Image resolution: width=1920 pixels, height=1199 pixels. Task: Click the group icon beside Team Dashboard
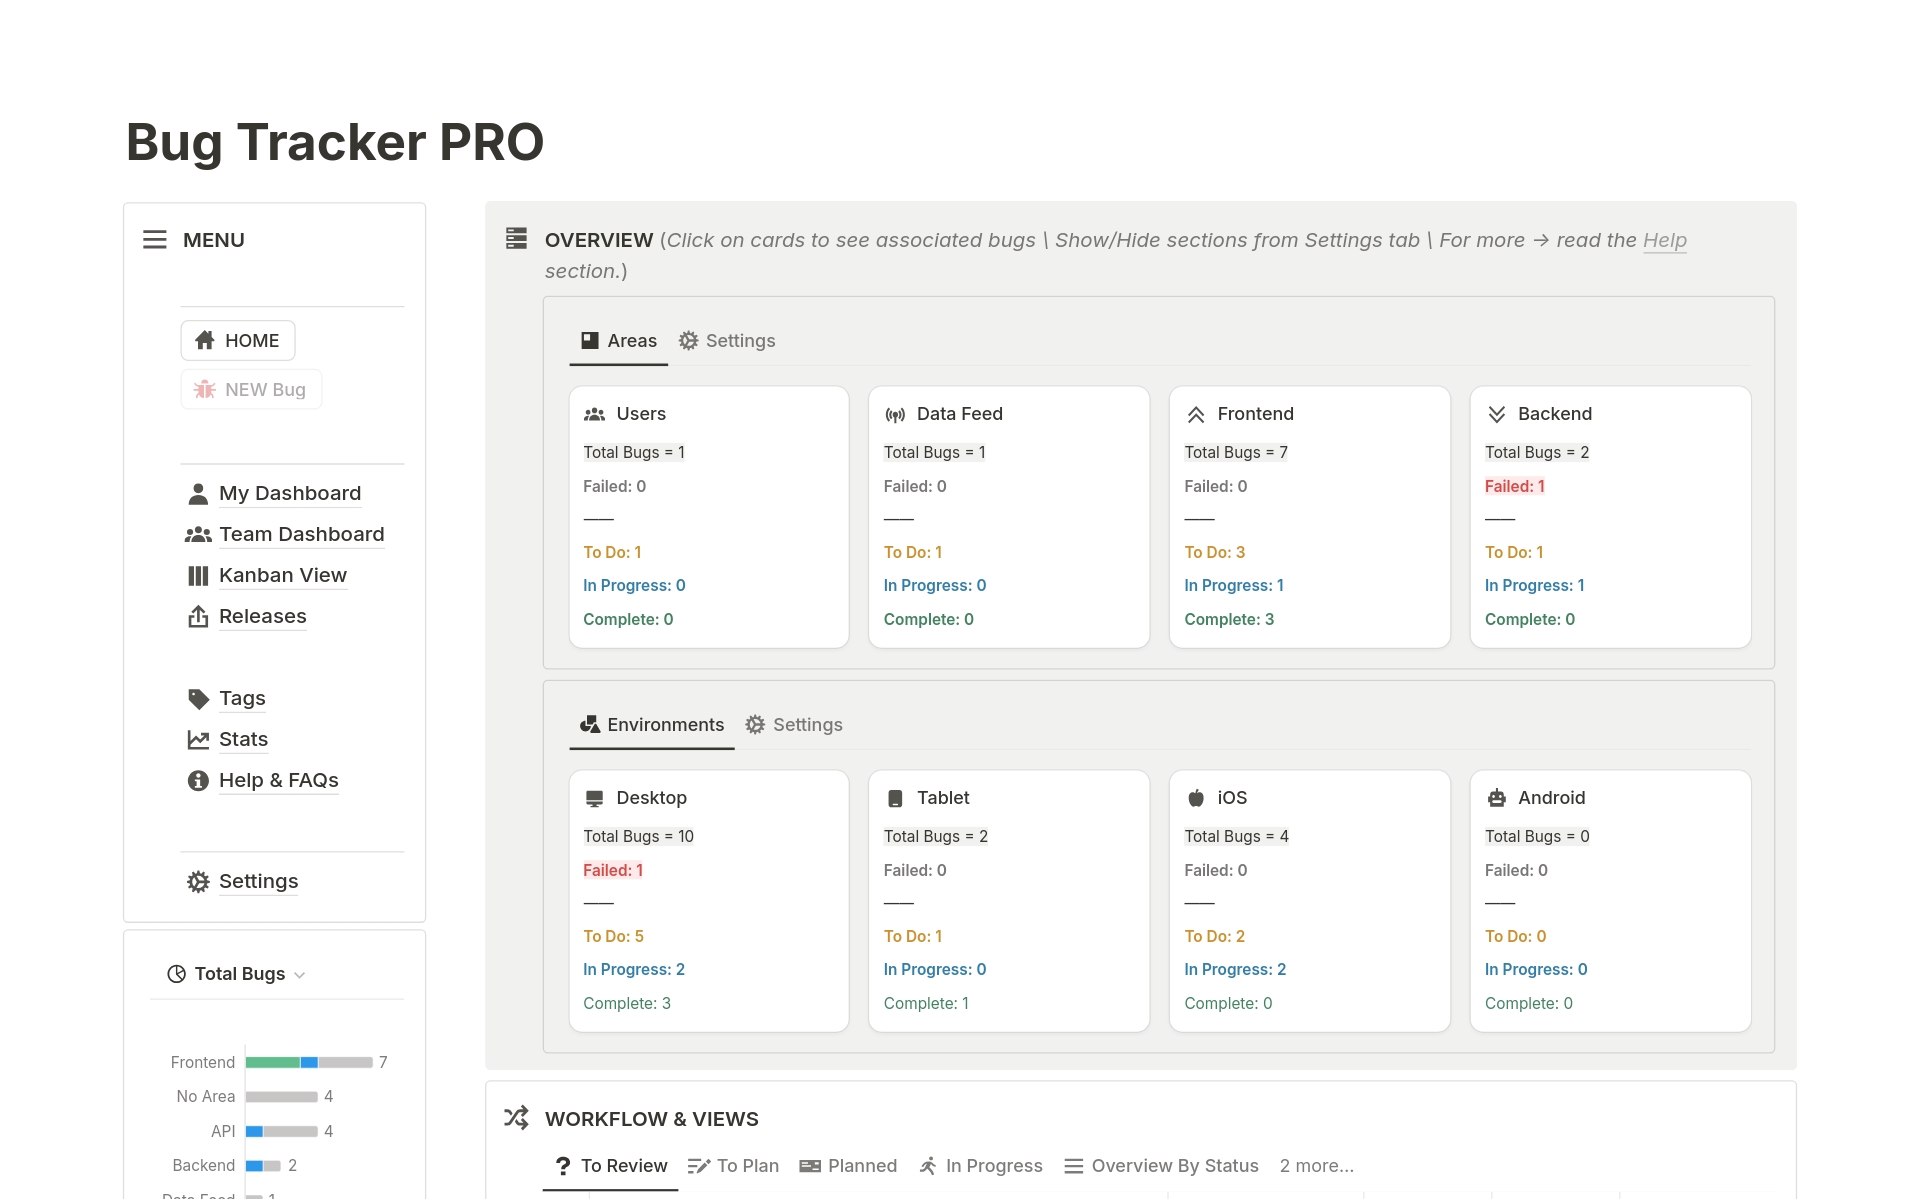(198, 535)
